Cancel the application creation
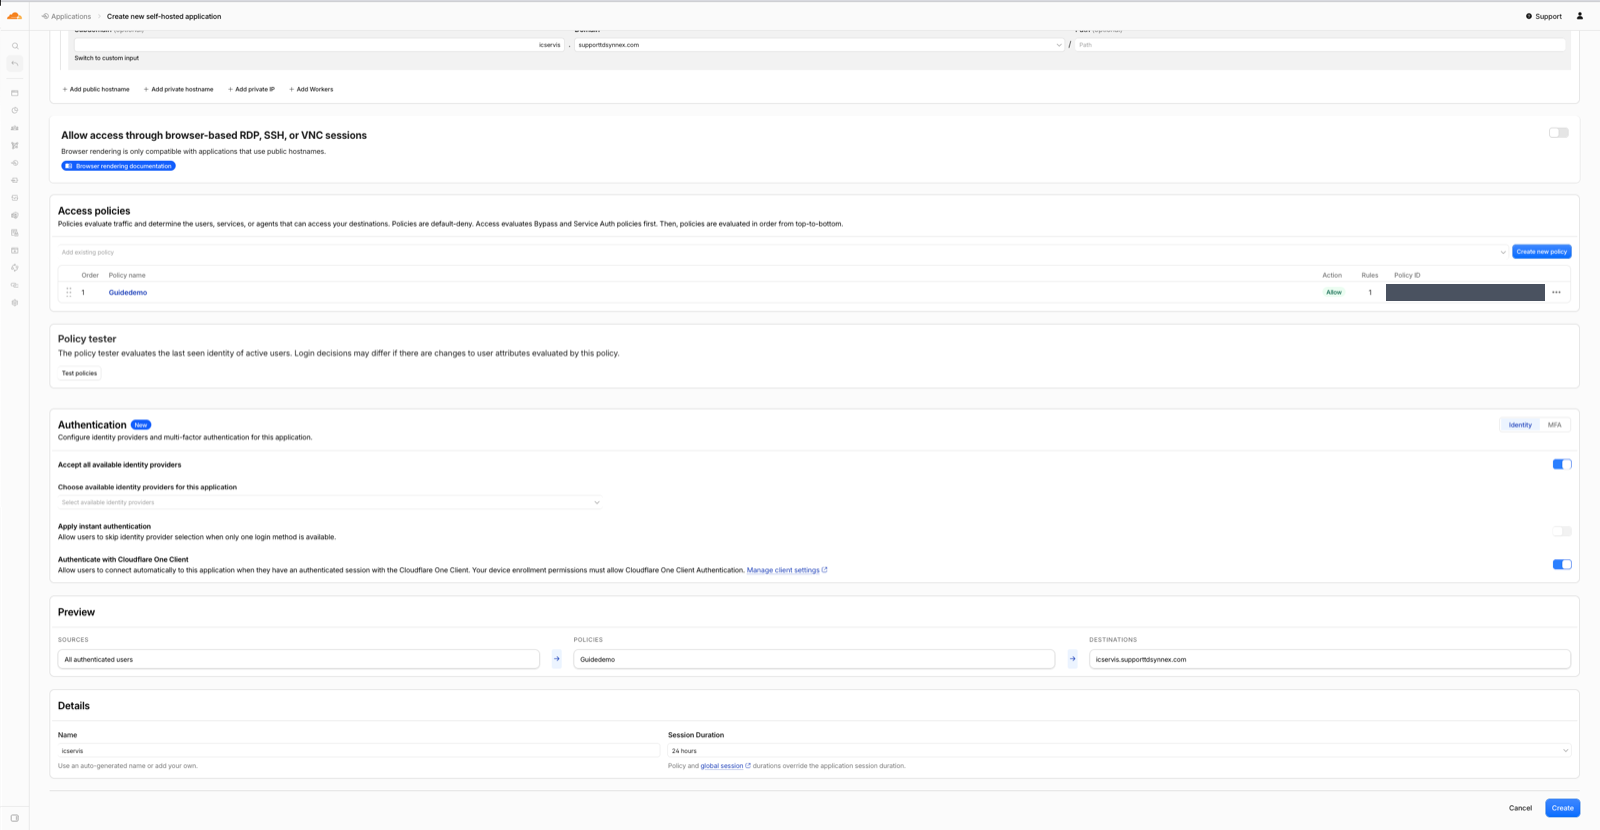The height and width of the screenshot is (830, 1600). 1520,808
